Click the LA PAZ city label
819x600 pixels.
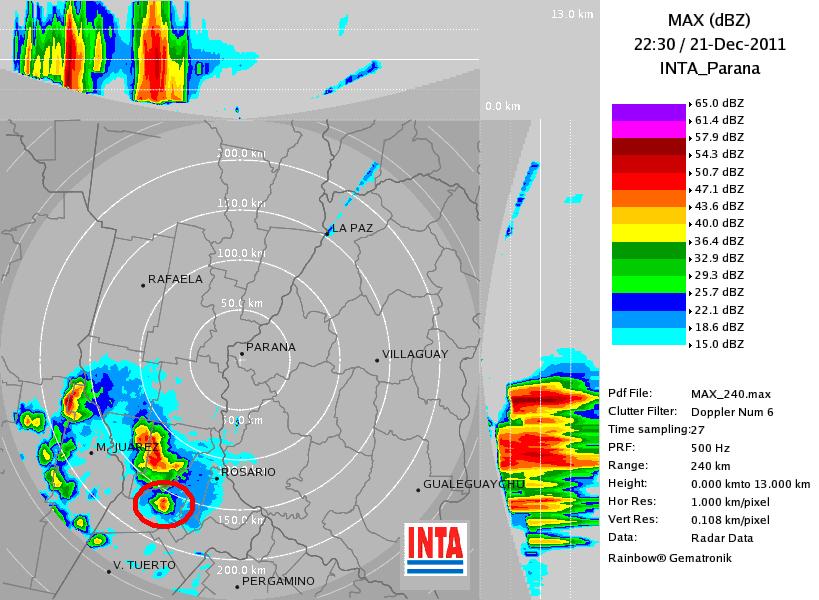[x=353, y=228]
